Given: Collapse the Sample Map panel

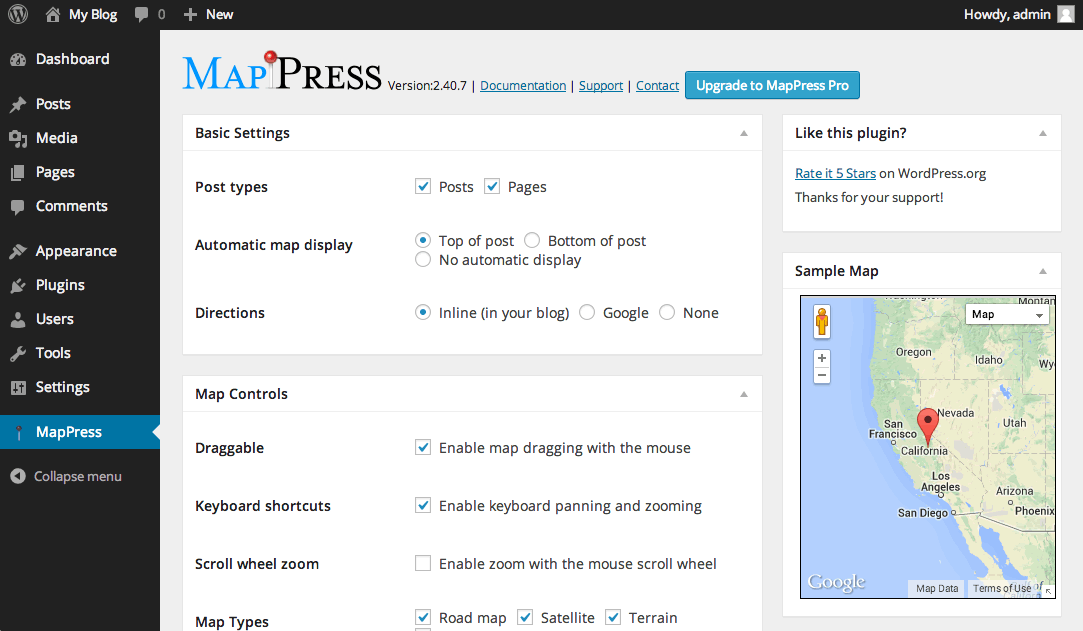Looking at the screenshot, I should click(1043, 271).
